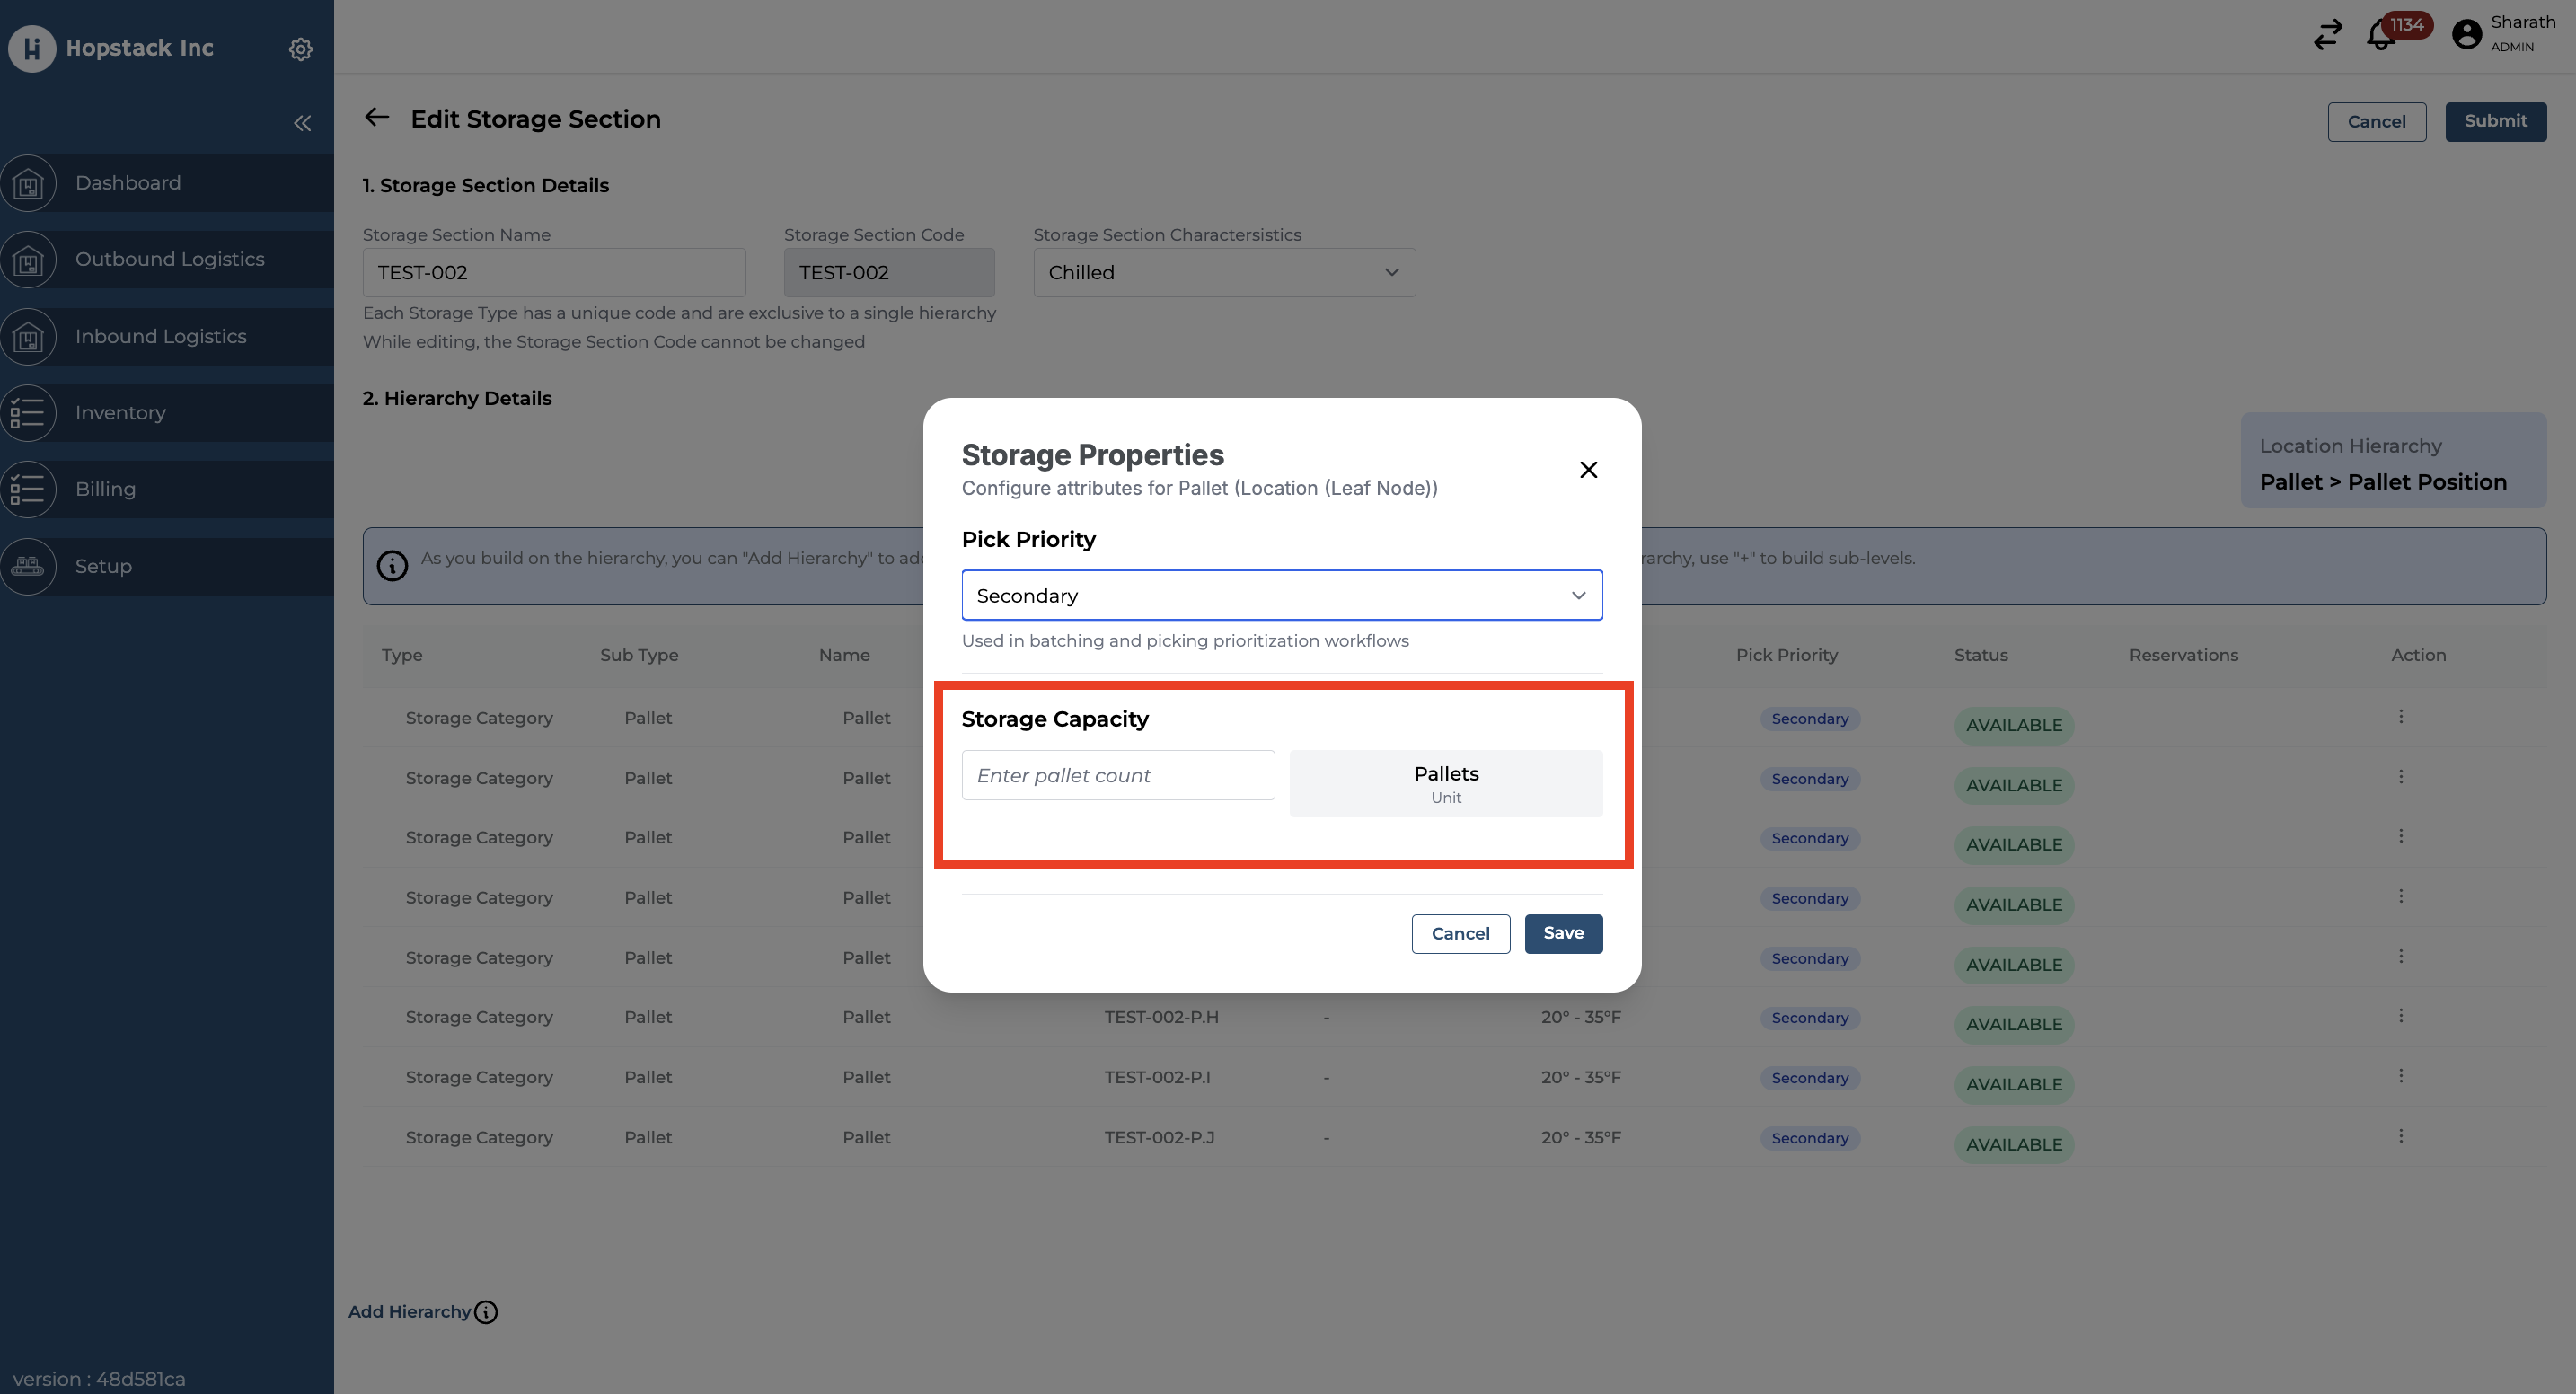Screen dimensions: 2576x1394
Task: Open the Storage Section Characteristics dropdown showing Chilled
Action: (x=1223, y=272)
